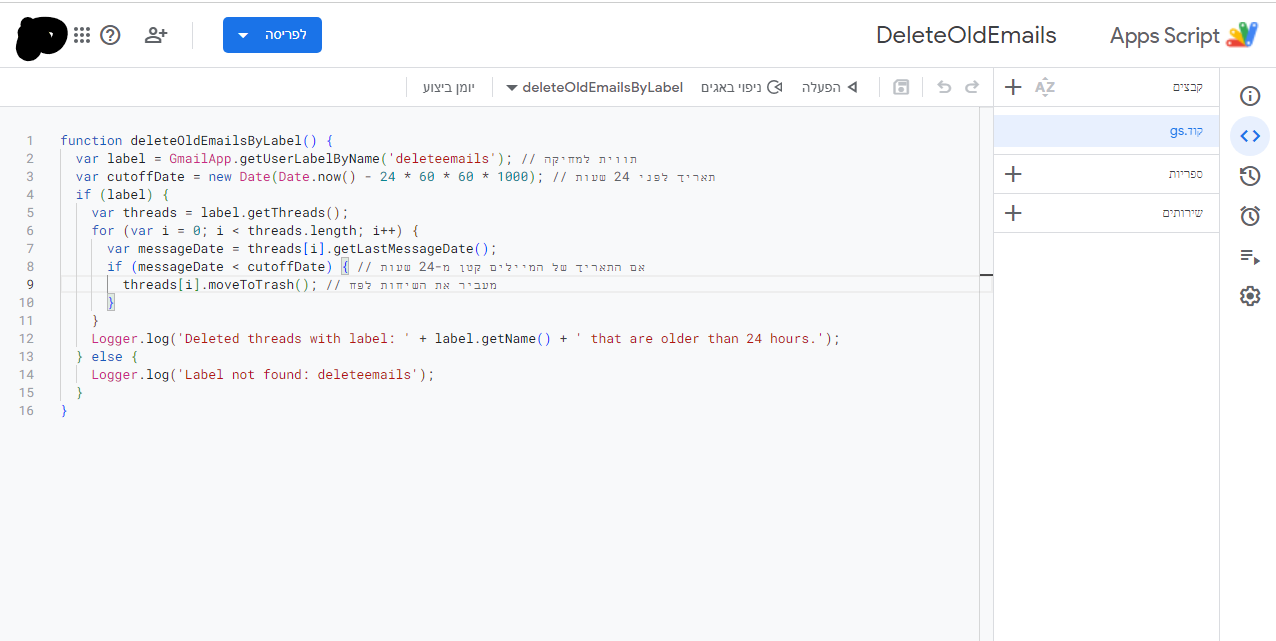Click the DeleteOldEmails project title

click(965, 35)
